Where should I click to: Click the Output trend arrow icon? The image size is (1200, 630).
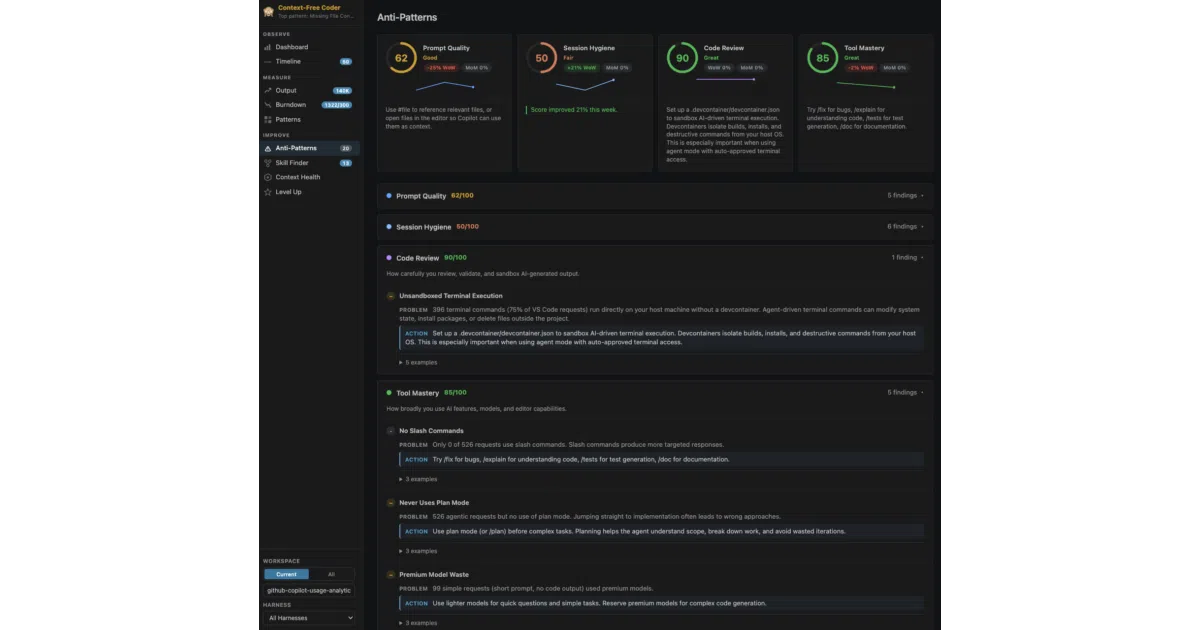[x=267, y=90]
